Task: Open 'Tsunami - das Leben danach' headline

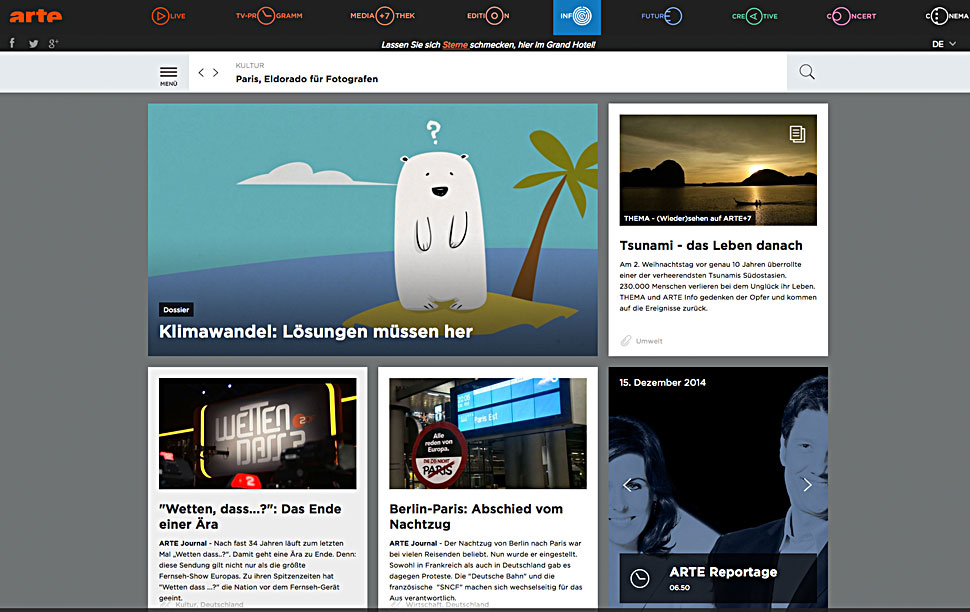Action: point(711,246)
